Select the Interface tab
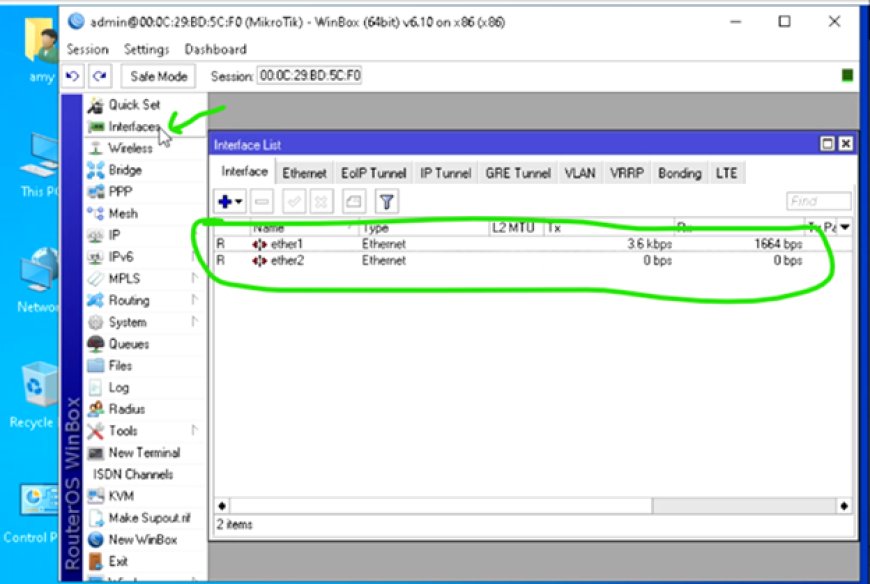 click(x=244, y=171)
